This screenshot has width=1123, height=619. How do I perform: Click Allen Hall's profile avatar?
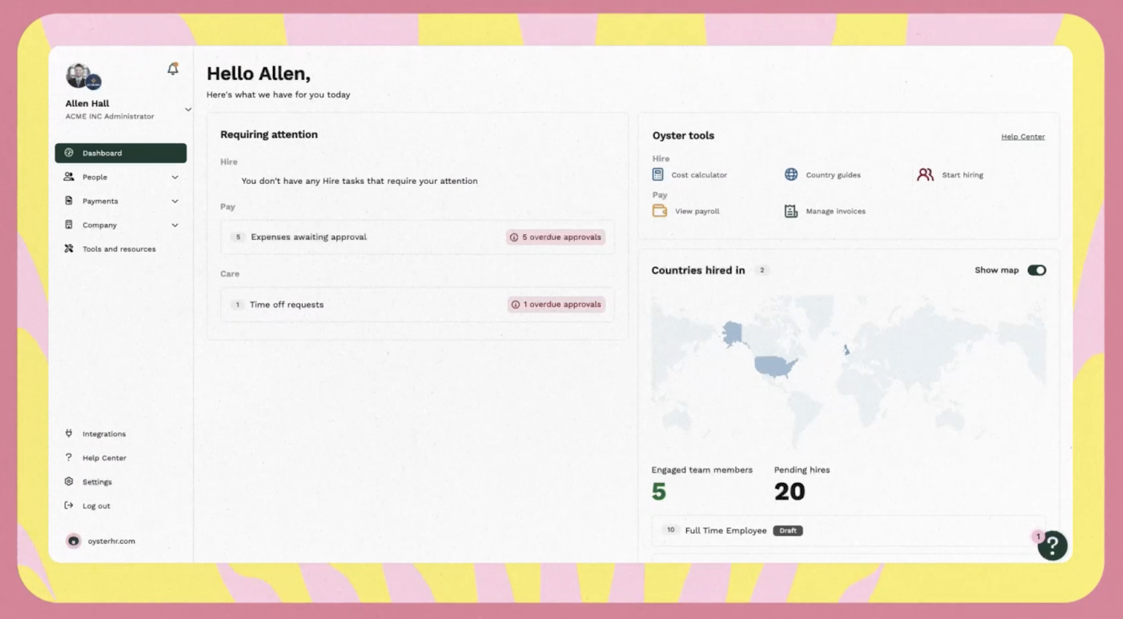coord(78,75)
